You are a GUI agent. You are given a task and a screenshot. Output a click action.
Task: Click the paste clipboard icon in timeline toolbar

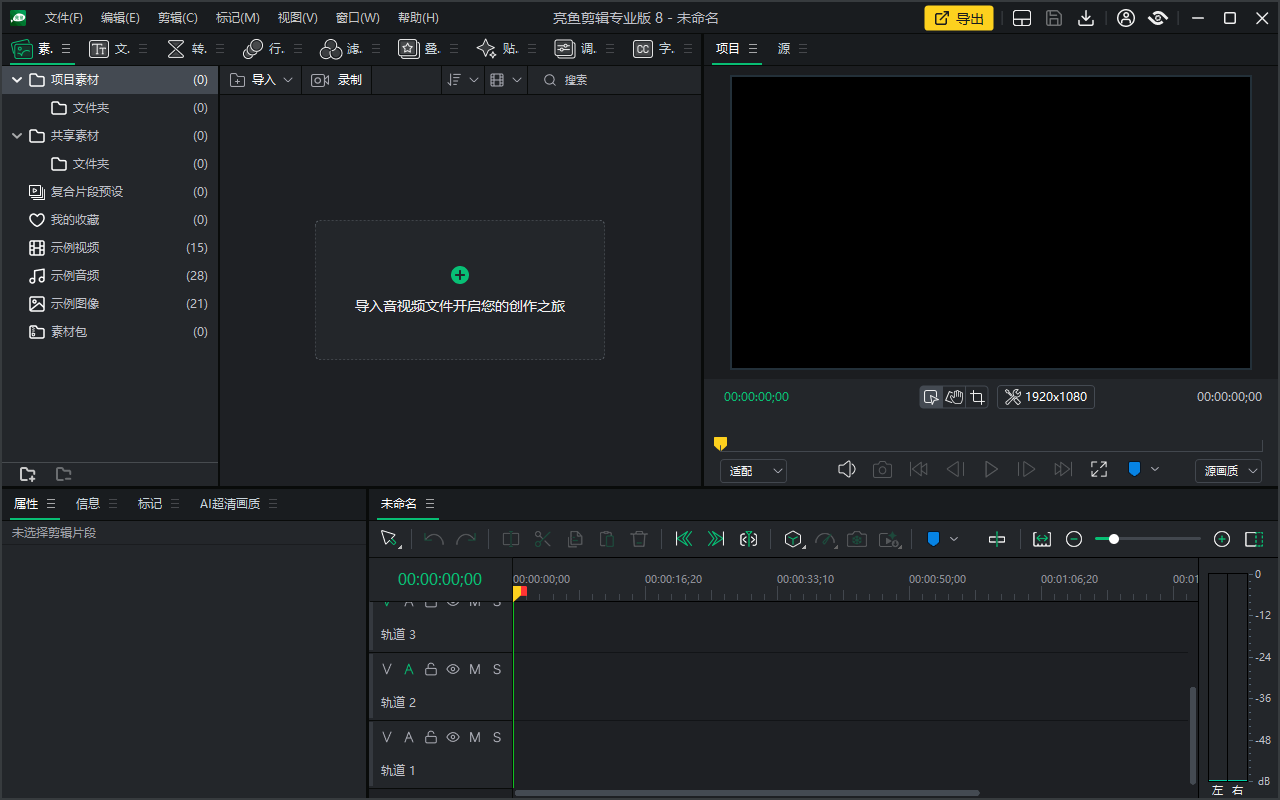click(607, 539)
